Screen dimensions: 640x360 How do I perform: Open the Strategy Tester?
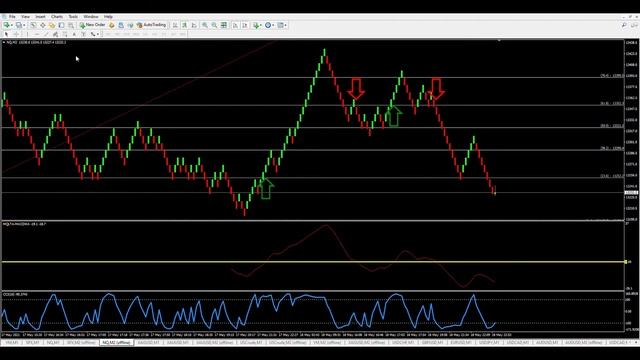[x=71, y=25]
